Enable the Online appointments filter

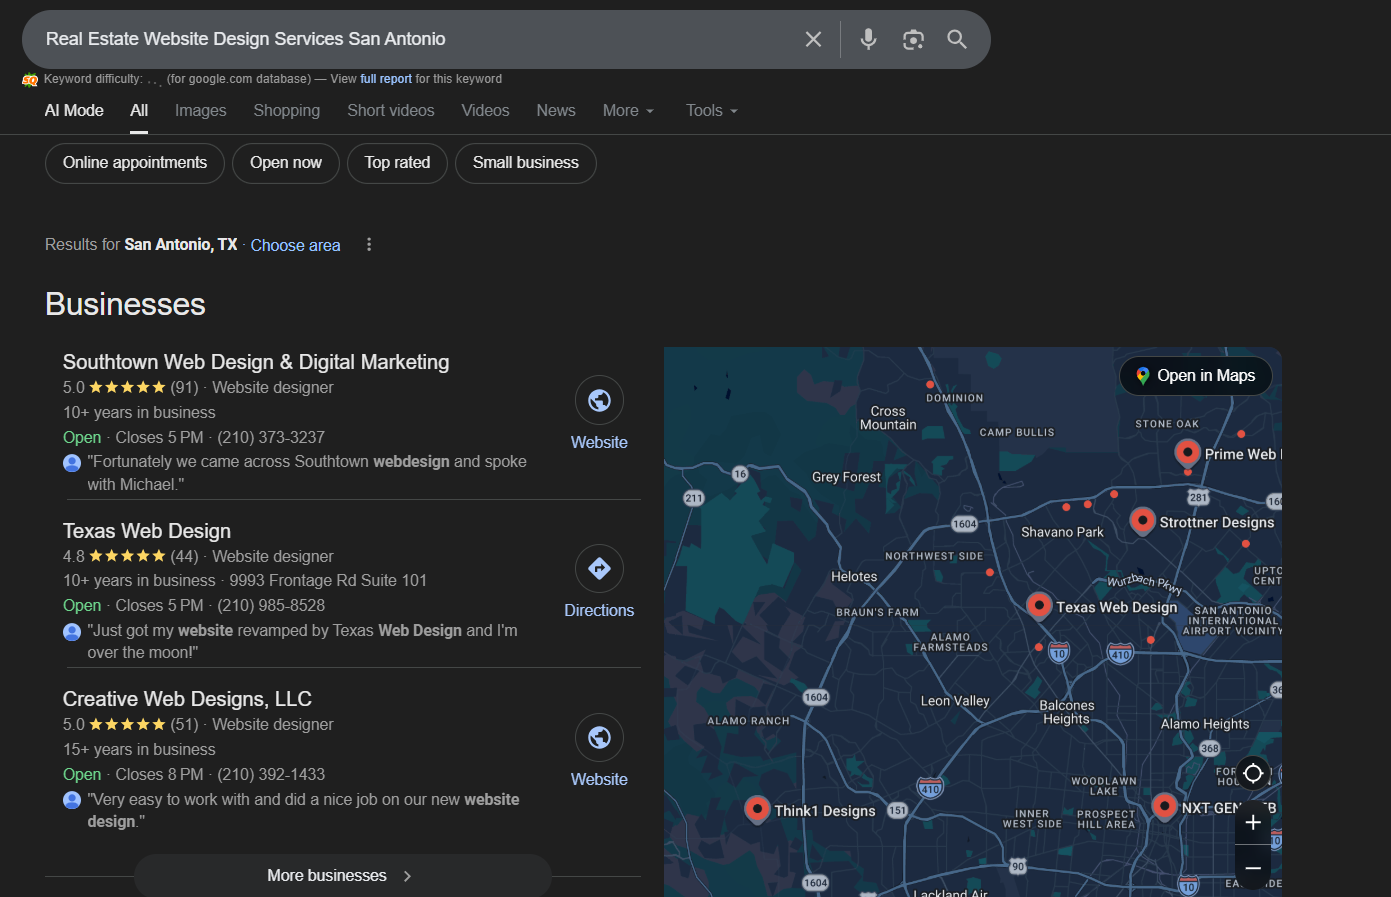(x=135, y=163)
